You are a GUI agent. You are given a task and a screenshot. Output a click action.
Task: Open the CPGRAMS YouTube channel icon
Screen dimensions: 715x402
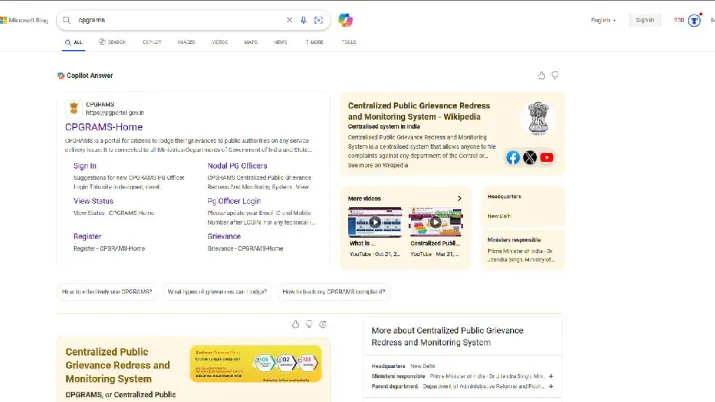click(547, 158)
